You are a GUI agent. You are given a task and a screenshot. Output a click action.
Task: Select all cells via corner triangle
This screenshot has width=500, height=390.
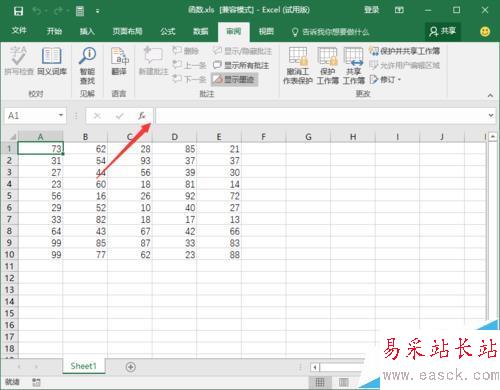coord(12,137)
